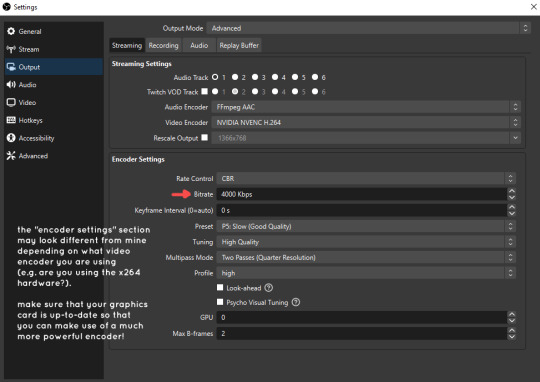Screen dimensions: 540x382
Task: Open the Rate Control dropdown
Action: click(366, 178)
